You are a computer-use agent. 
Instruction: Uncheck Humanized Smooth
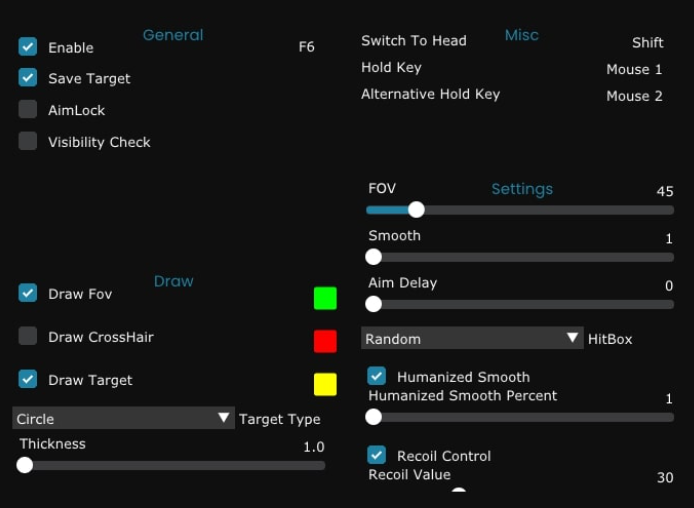[x=377, y=376]
